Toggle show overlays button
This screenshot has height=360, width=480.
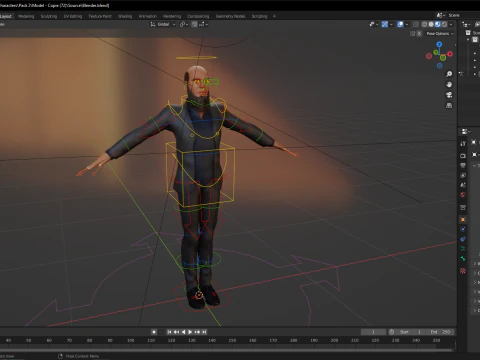[x=400, y=24]
